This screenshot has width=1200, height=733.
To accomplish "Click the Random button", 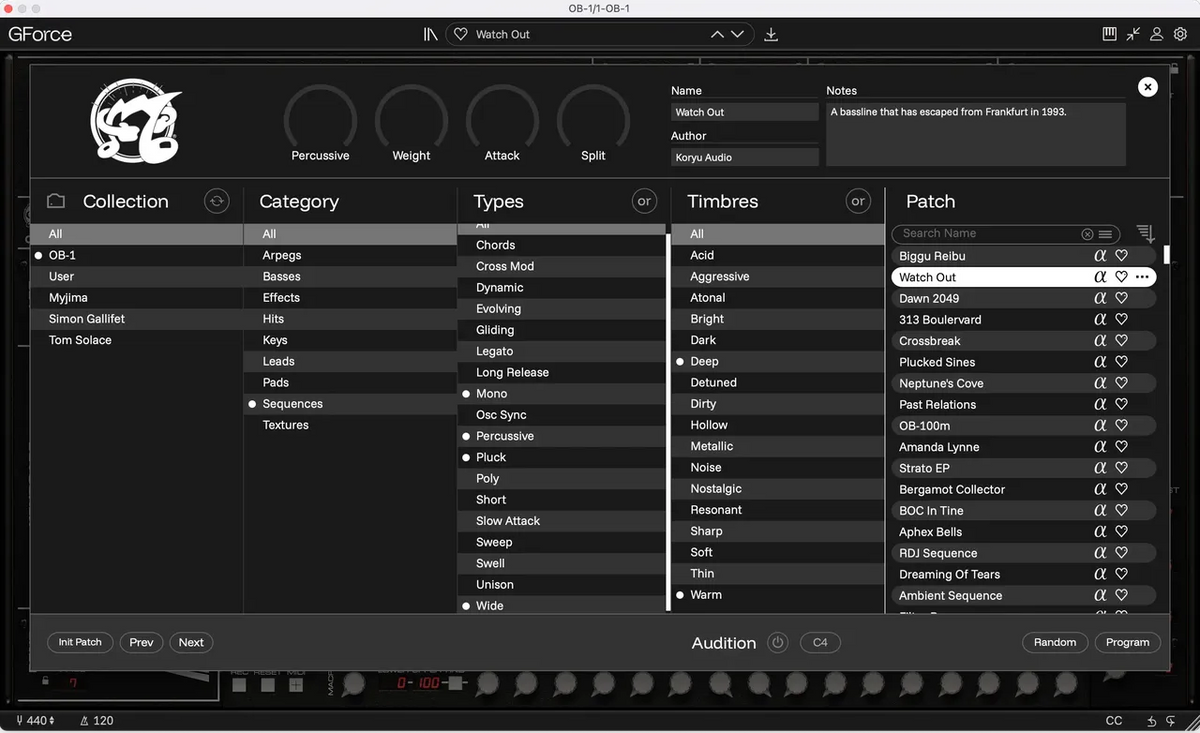I will coord(1055,643).
